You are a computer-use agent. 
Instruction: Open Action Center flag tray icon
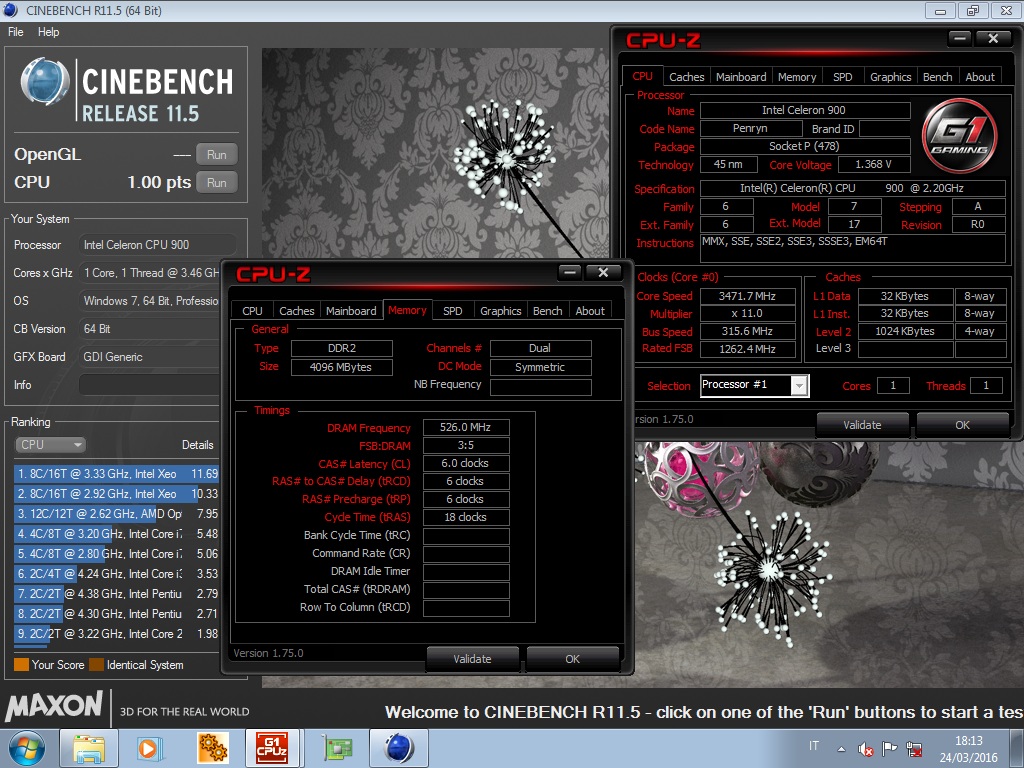889,749
